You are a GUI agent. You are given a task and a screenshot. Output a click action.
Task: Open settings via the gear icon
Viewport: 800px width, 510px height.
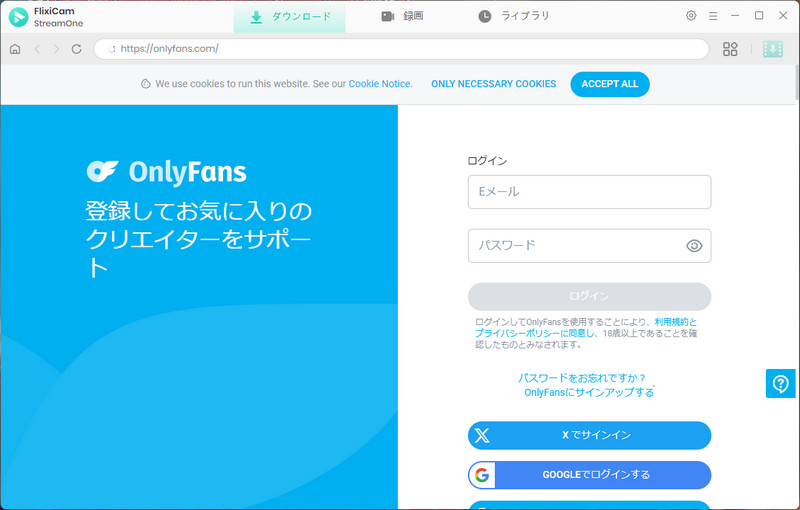(691, 15)
